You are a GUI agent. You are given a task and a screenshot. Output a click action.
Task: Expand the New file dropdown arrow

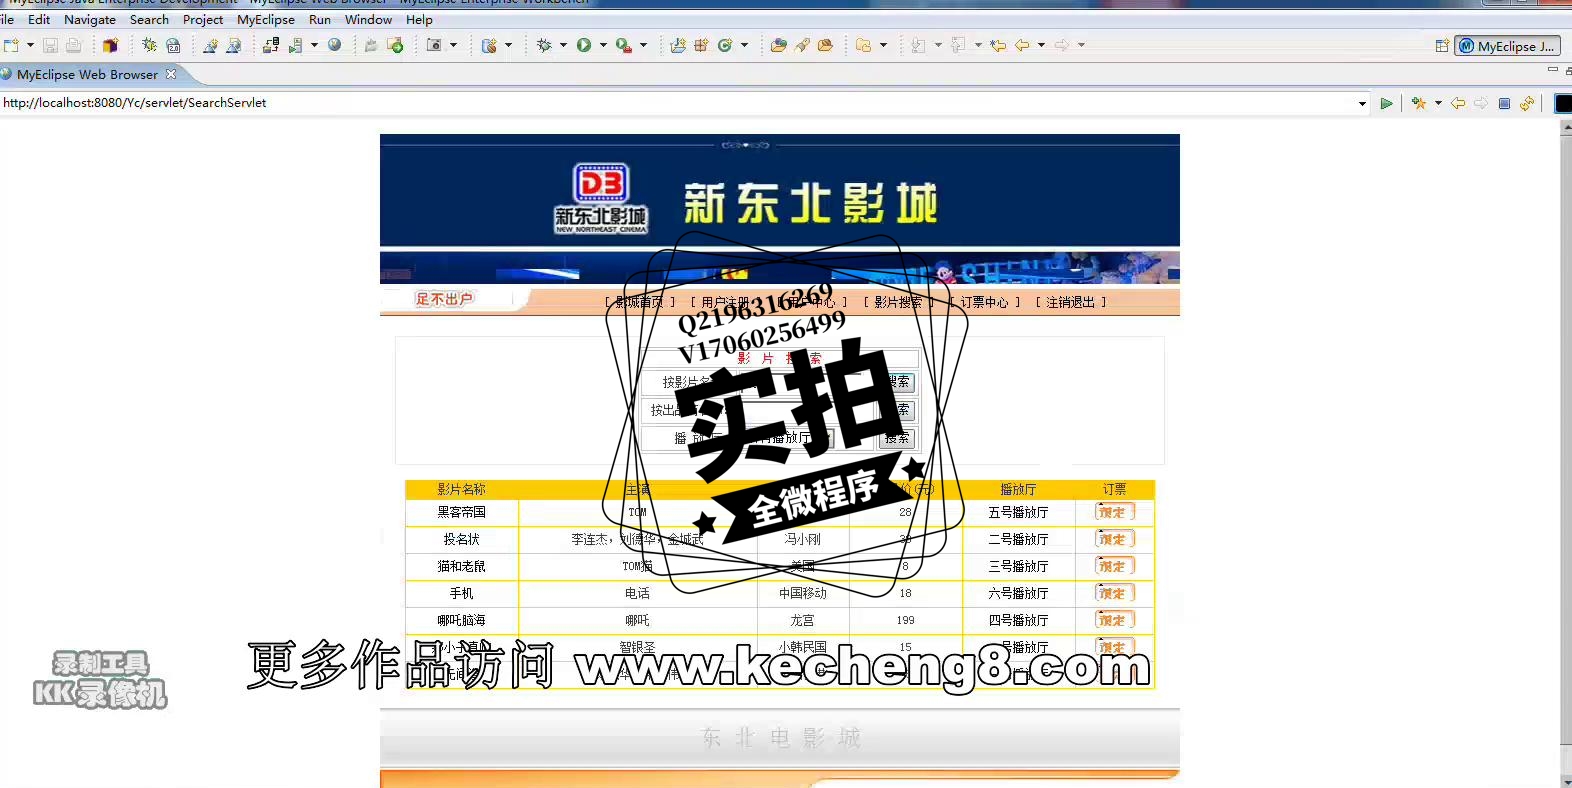pyautogui.click(x=30, y=45)
